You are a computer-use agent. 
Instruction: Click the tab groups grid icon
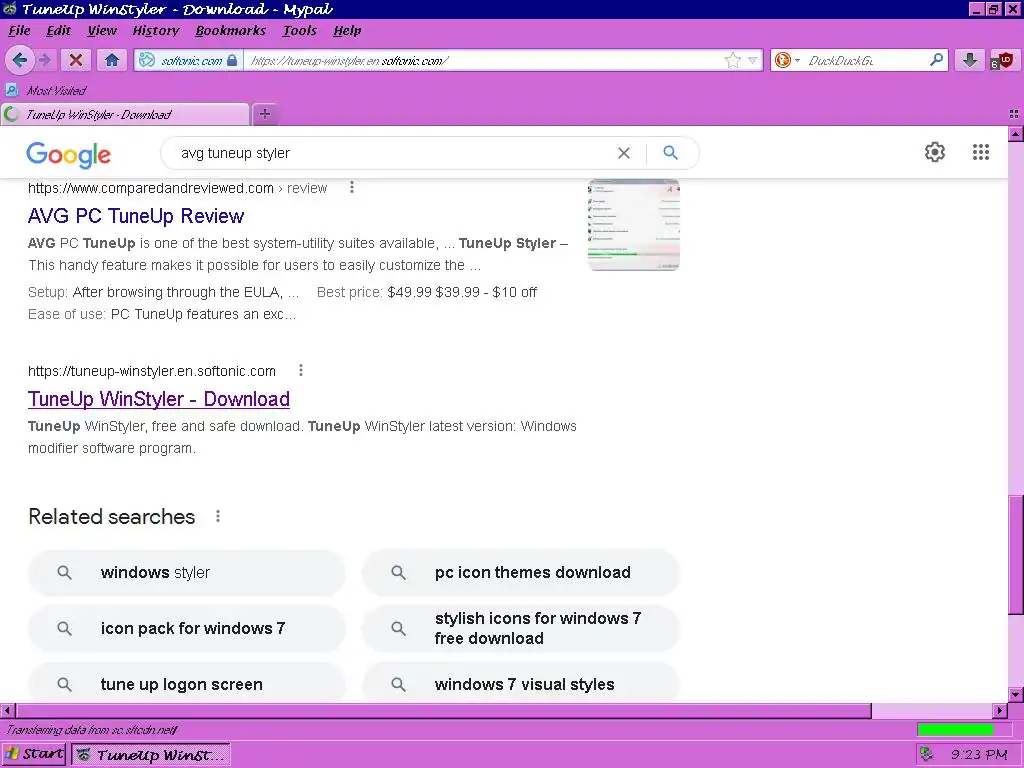[1014, 114]
